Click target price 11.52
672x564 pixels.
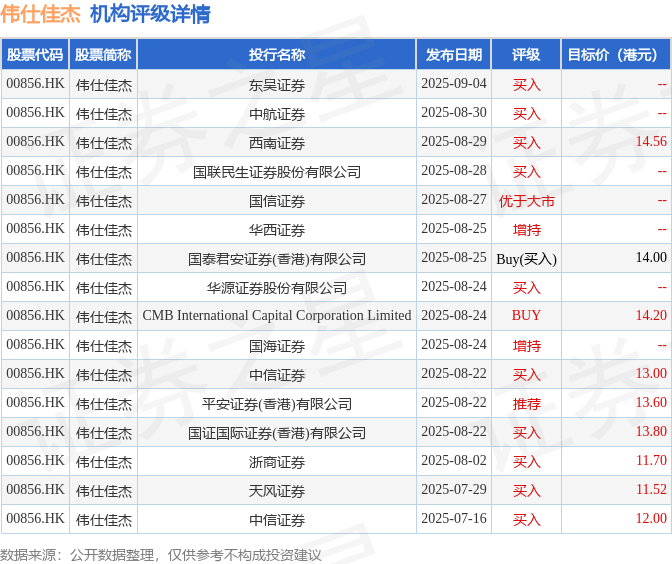pyautogui.click(x=651, y=489)
